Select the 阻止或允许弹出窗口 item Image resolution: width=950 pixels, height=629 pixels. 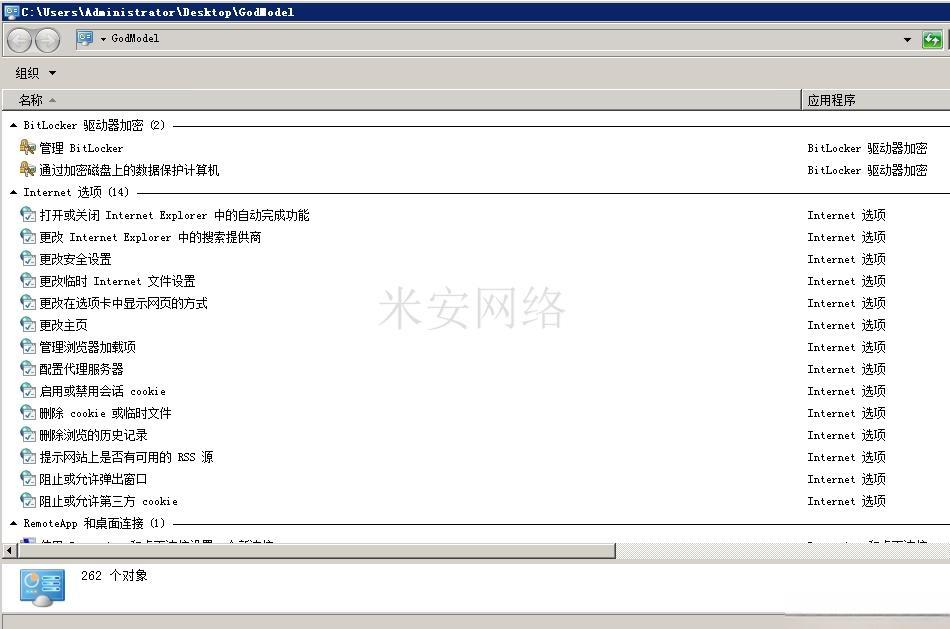coord(93,479)
